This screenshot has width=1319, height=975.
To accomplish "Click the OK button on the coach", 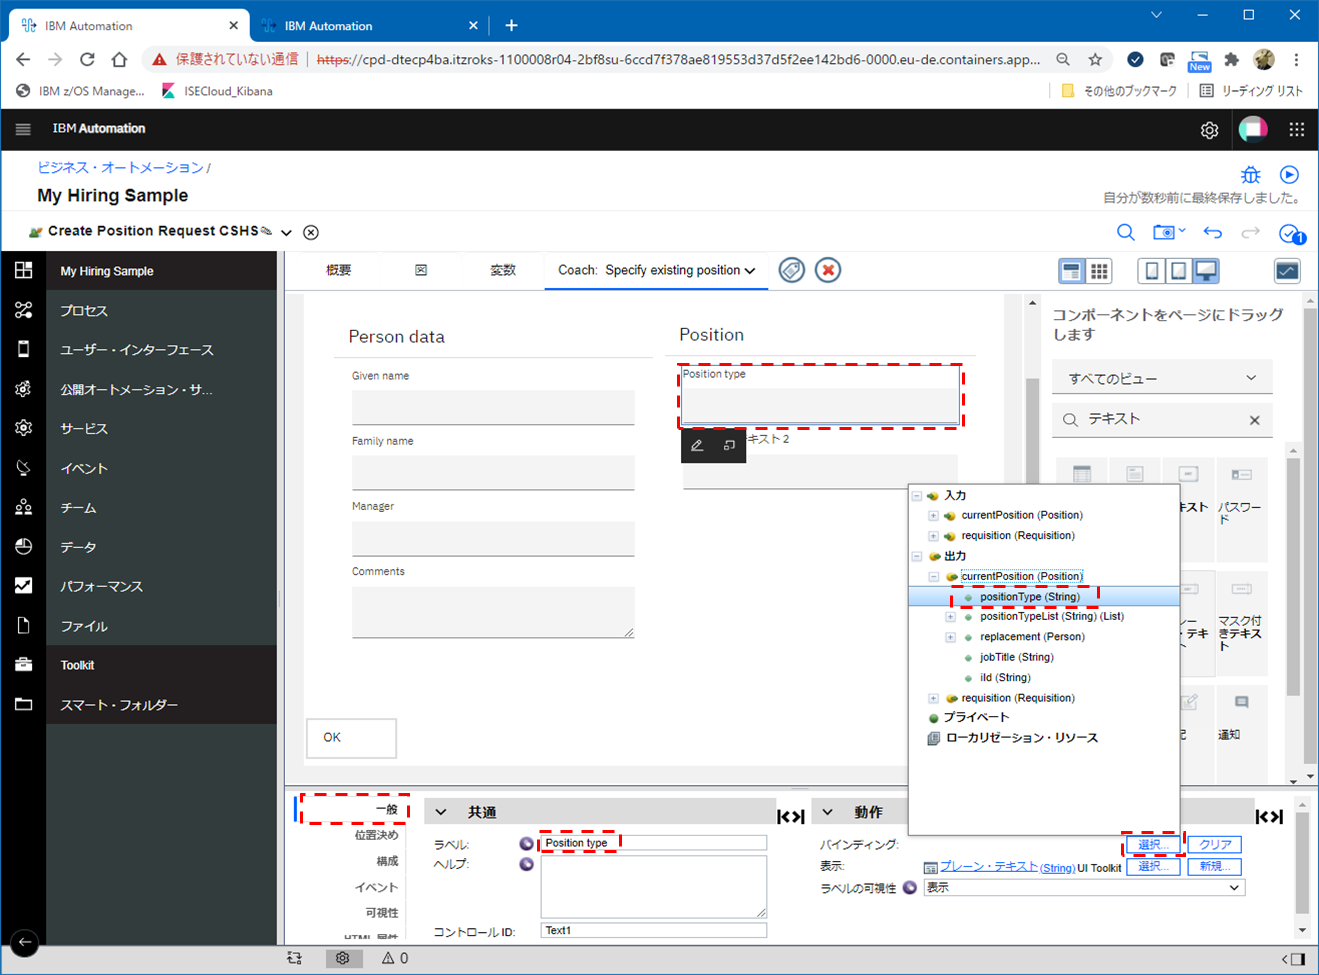I will (x=351, y=738).
